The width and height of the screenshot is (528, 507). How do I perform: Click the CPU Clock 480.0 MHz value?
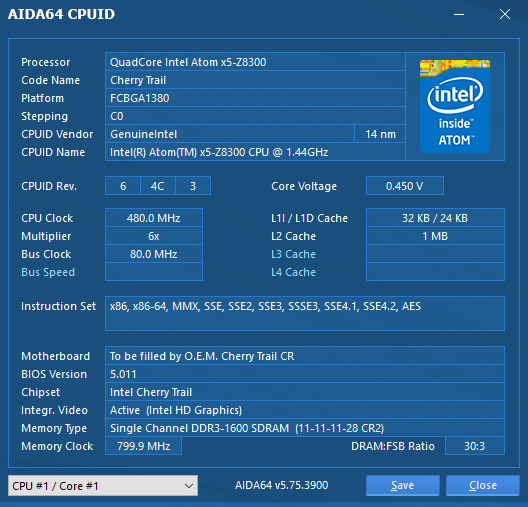click(154, 218)
